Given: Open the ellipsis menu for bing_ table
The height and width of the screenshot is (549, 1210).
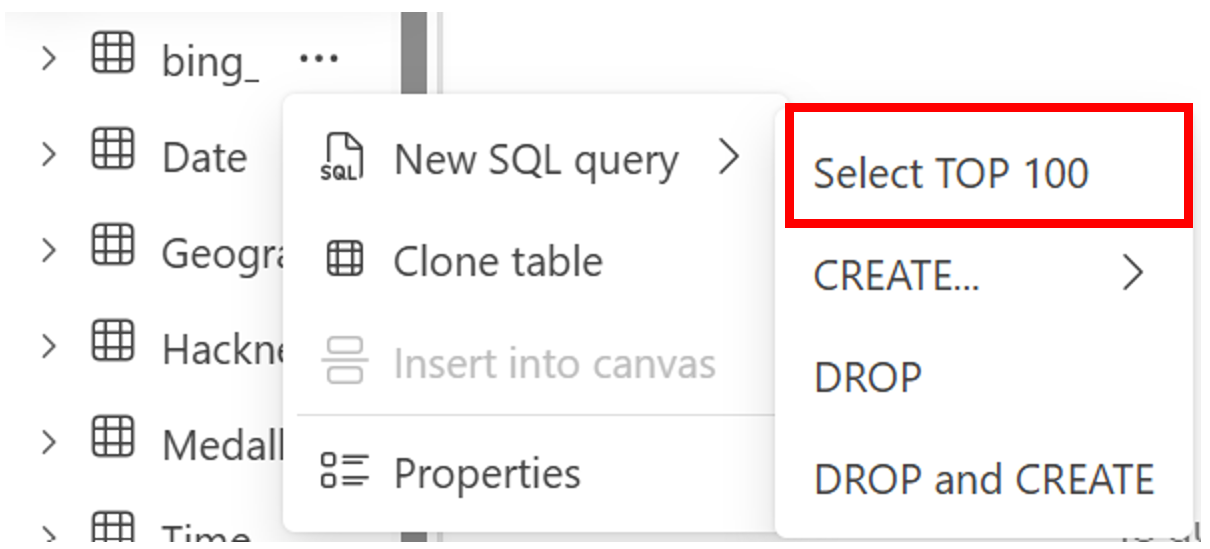Looking at the screenshot, I should click(x=319, y=59).
